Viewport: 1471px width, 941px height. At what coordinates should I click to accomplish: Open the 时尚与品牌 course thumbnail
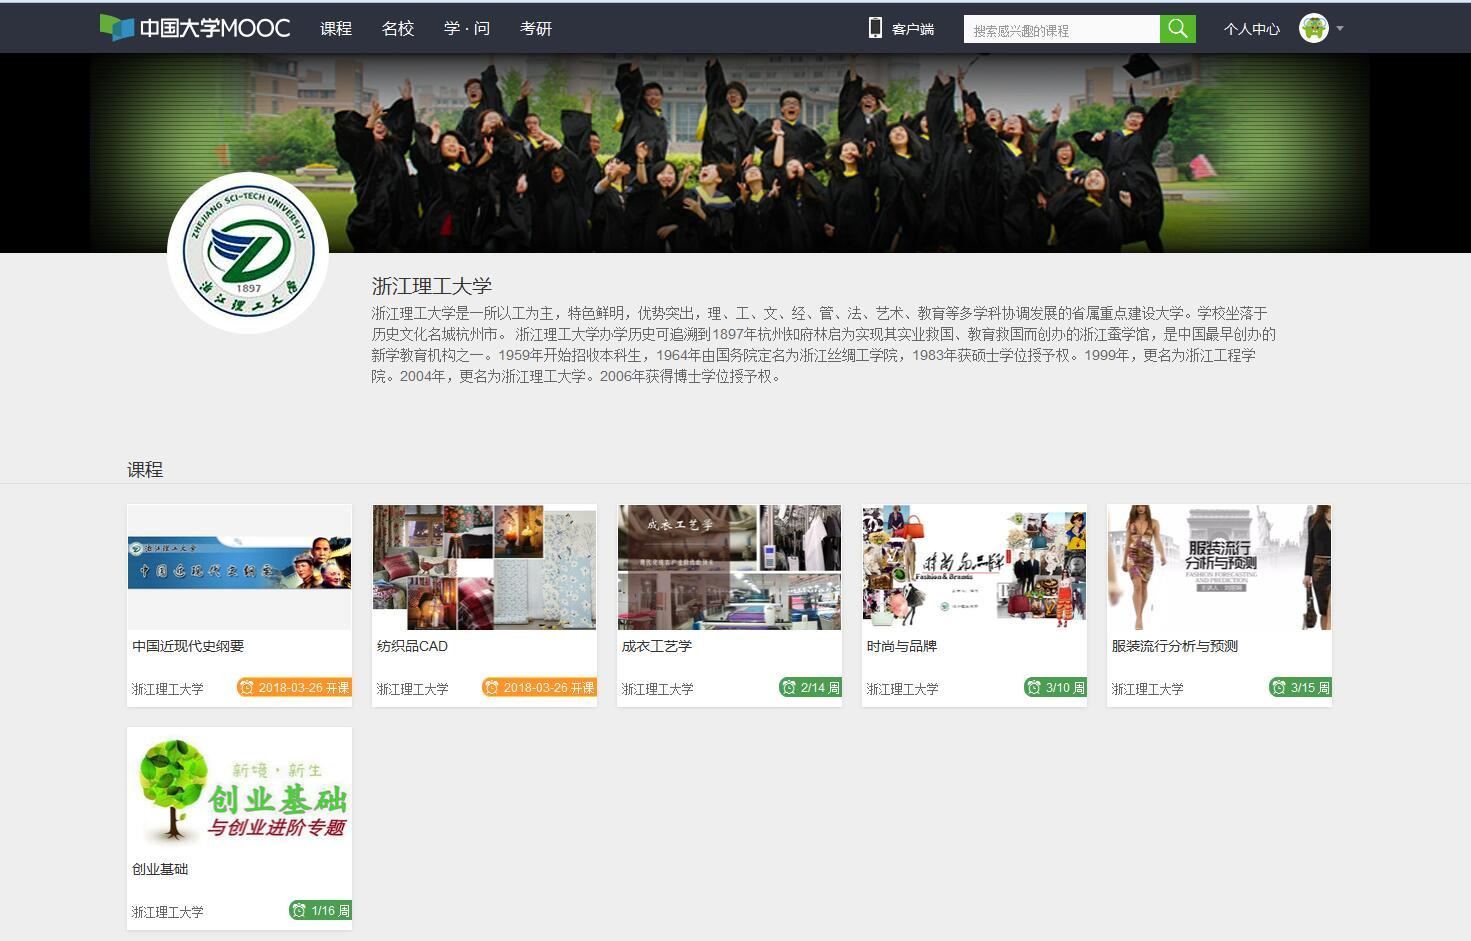coord(974,567)
